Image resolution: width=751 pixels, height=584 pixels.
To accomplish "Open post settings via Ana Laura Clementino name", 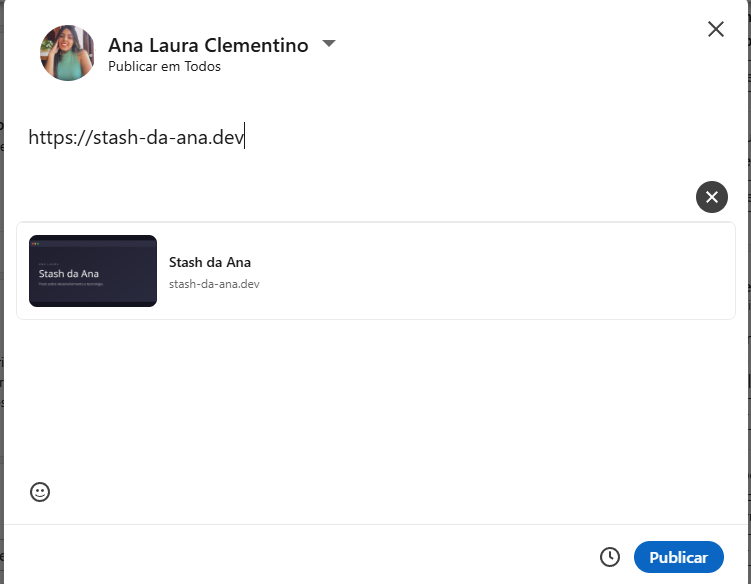I will coord(208,45).
